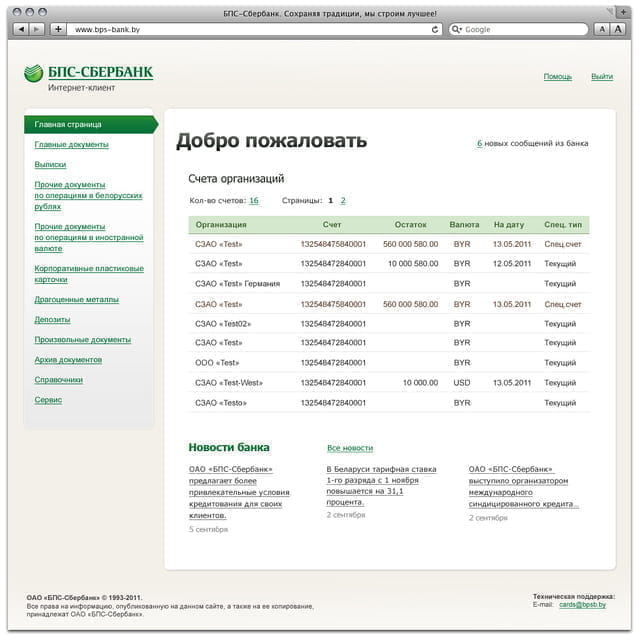The image size is (640, 642).
Task: Go to accounts page 2
Action: pyautogui.click(x=343, y=201)
